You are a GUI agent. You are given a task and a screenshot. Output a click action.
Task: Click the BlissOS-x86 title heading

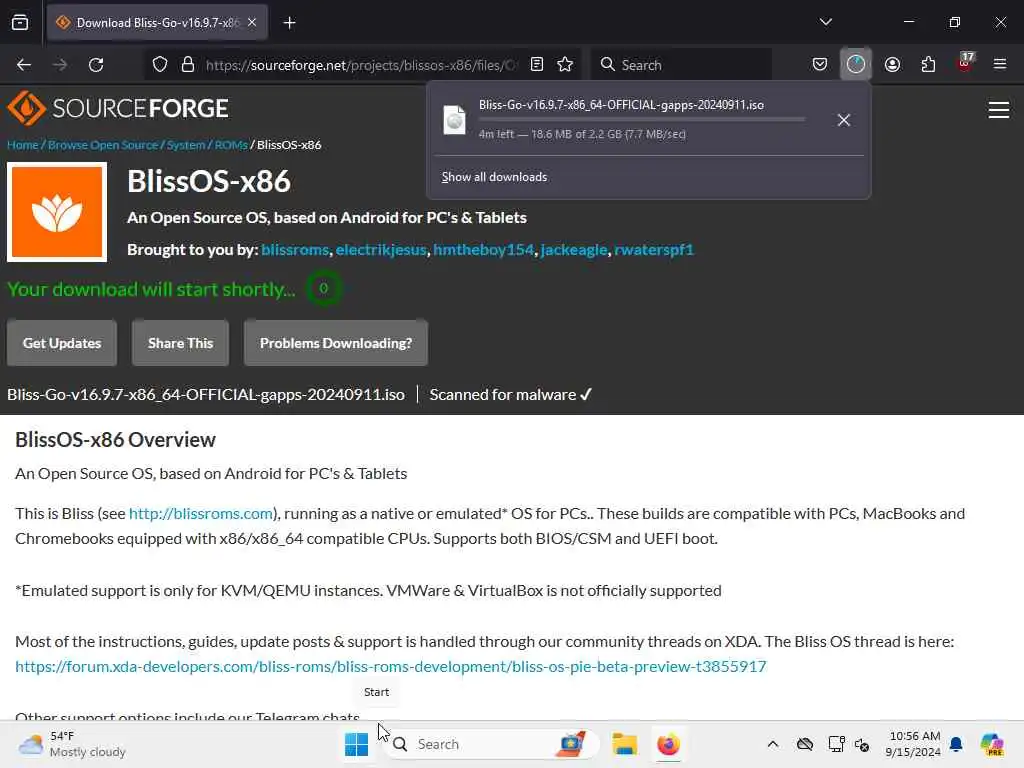(x=209, y=182)
